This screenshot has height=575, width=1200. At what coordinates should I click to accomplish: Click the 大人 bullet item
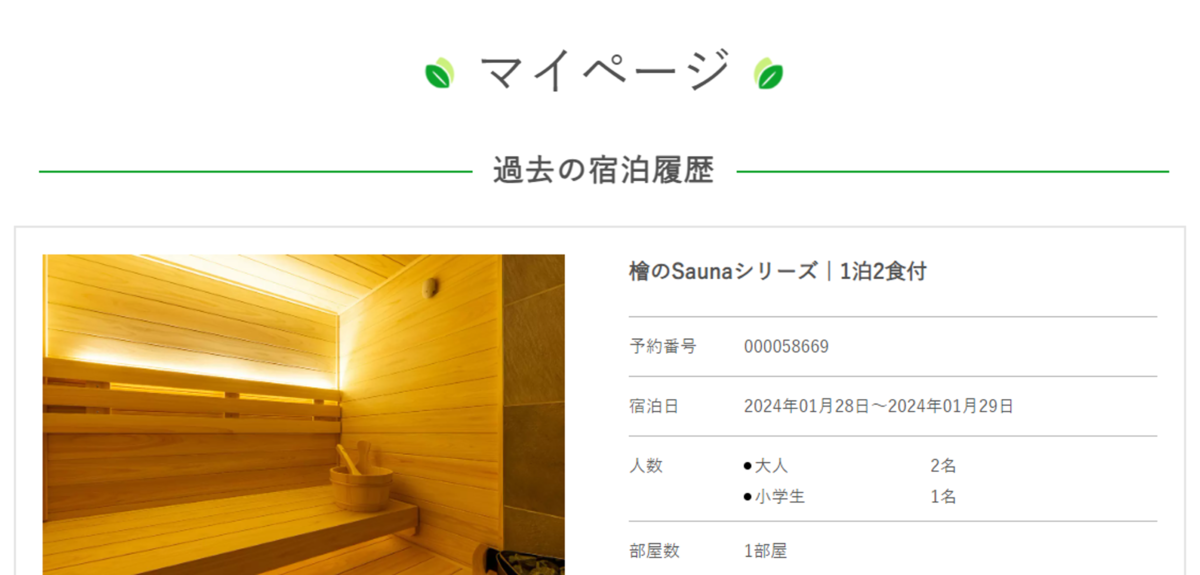point(765,466)
